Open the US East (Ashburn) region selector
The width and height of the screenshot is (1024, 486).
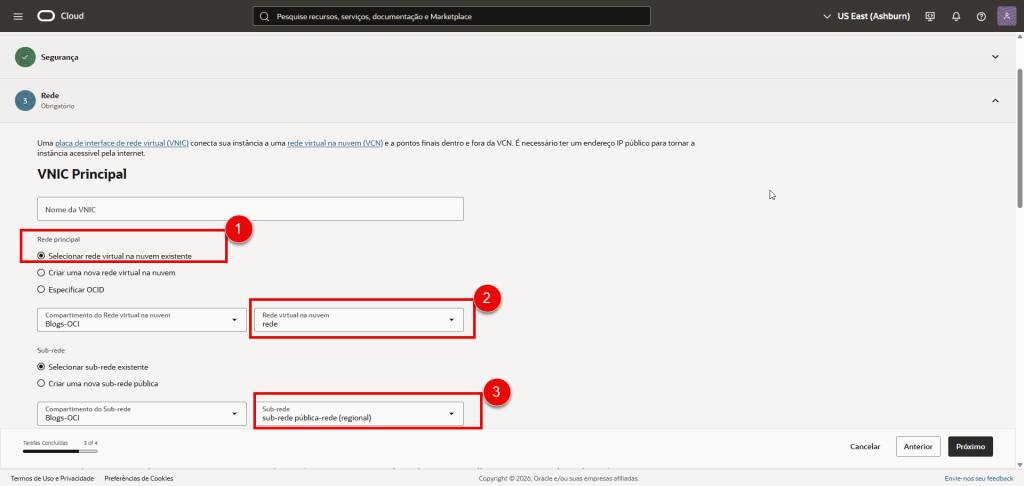tap(867, 16)
